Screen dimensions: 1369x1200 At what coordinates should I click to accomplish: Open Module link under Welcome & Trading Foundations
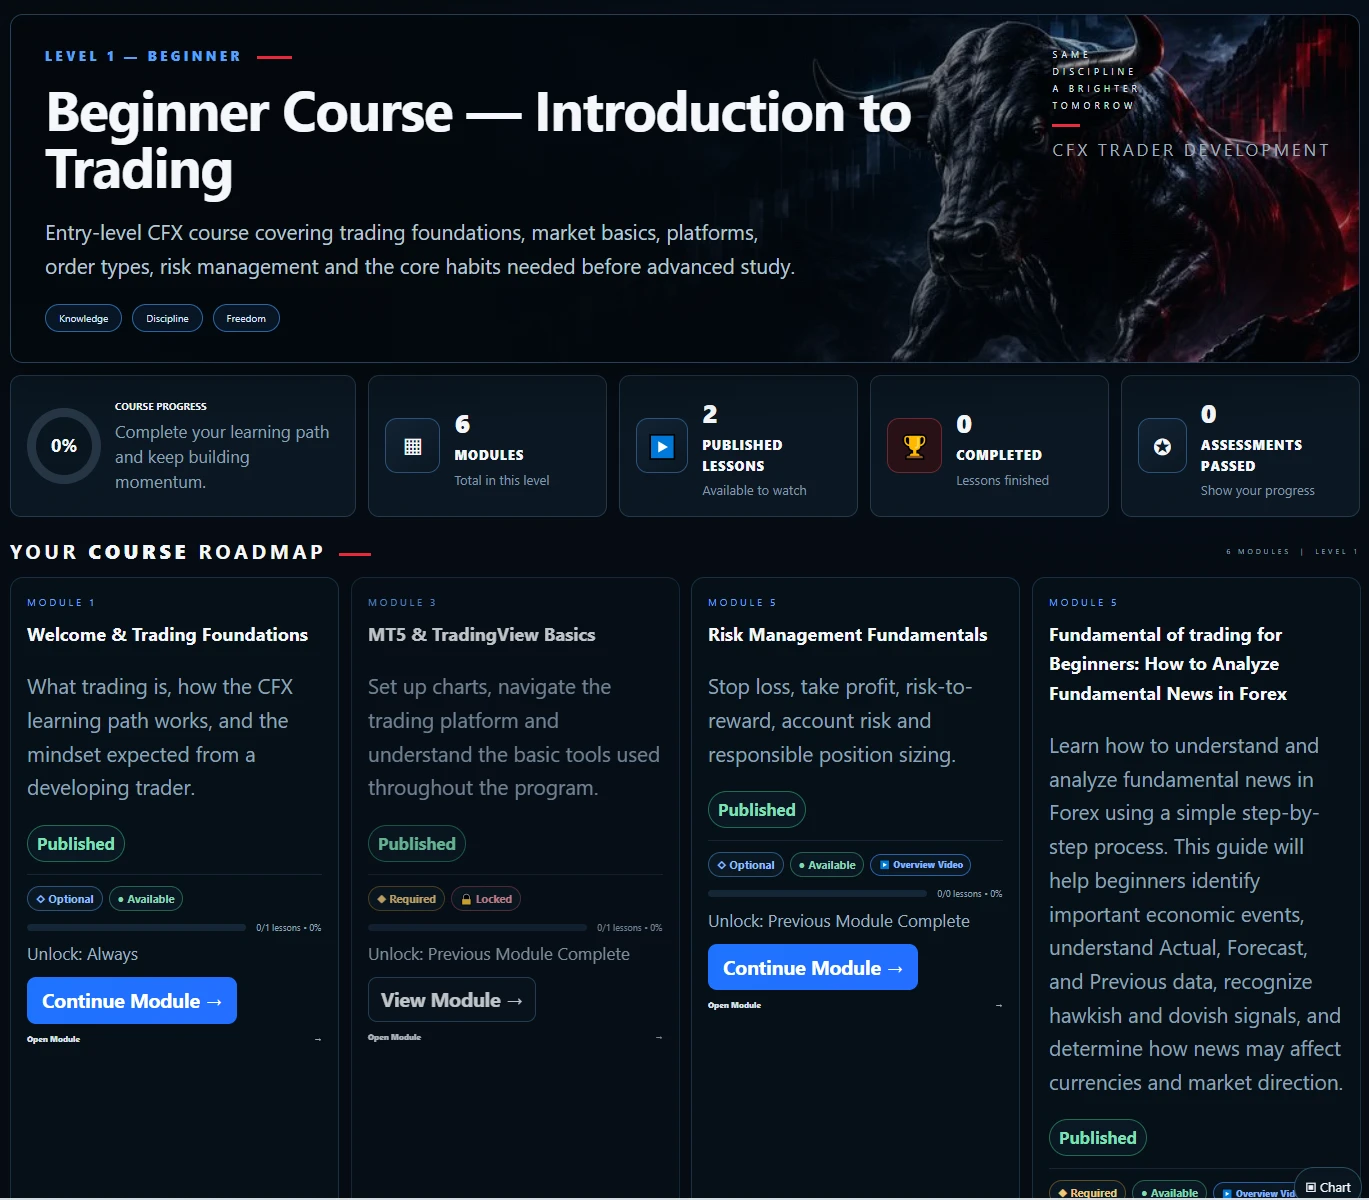[54, 1040]
